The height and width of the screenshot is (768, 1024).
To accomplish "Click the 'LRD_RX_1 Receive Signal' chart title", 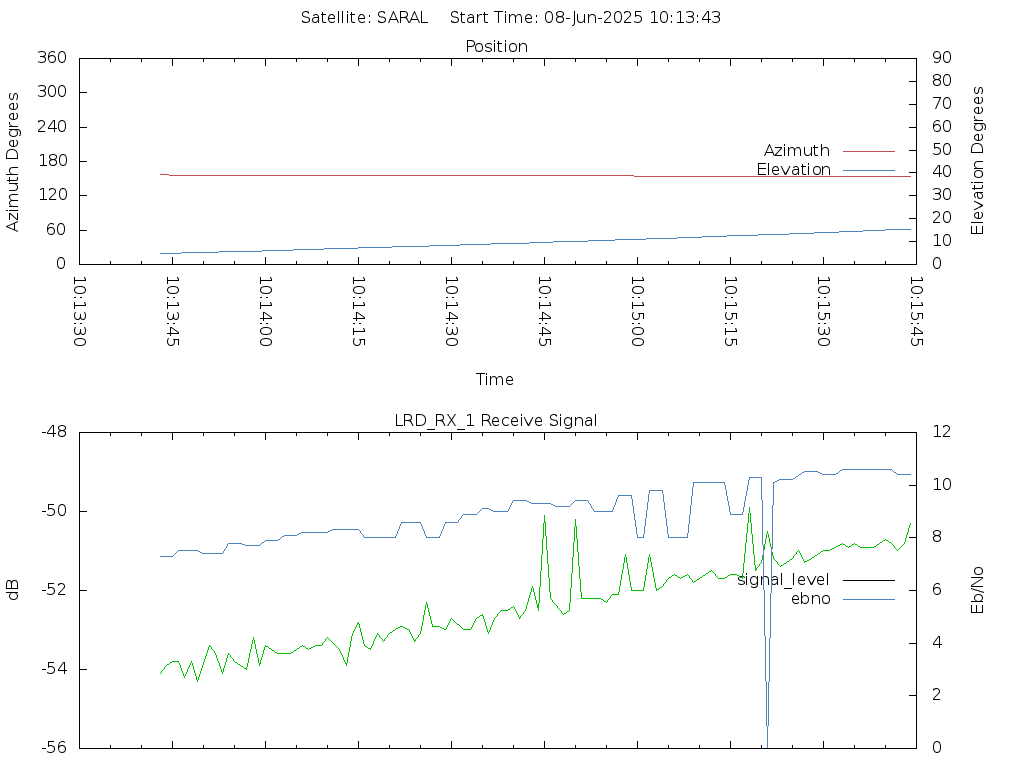I will (496, 421).
